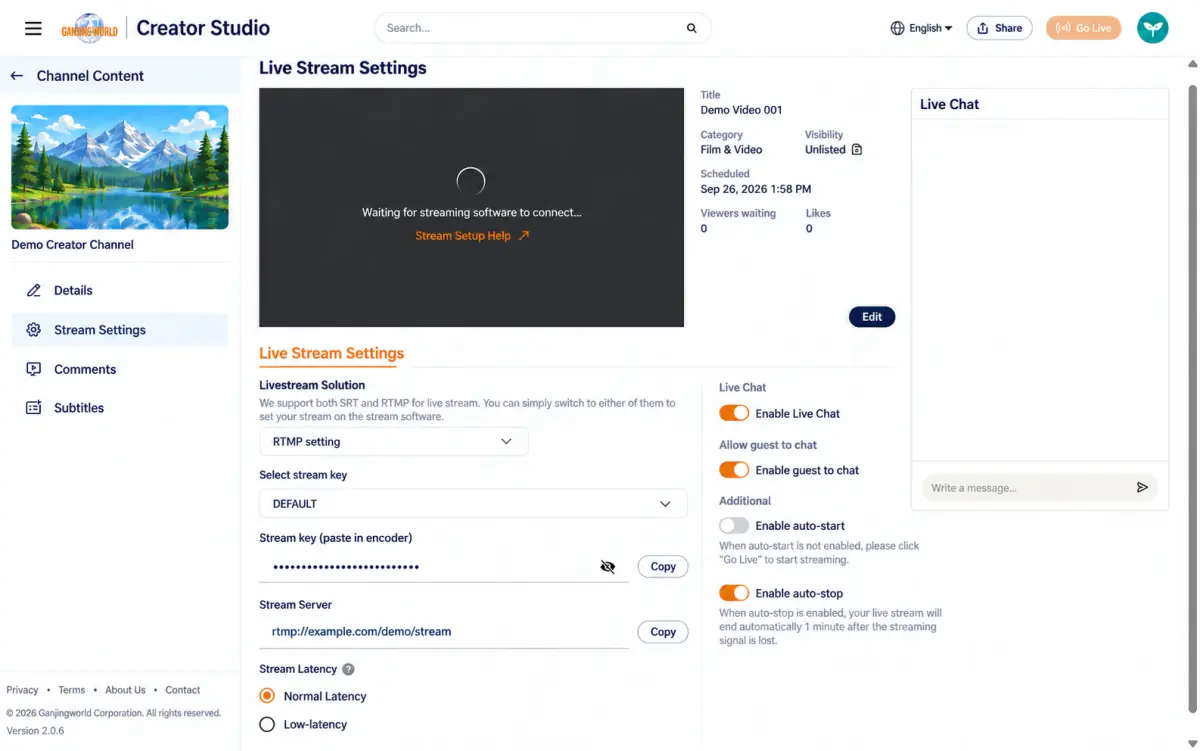Open the hamburger navigation menu
This screenshot has height=751, width=1200.
(33, 28)
